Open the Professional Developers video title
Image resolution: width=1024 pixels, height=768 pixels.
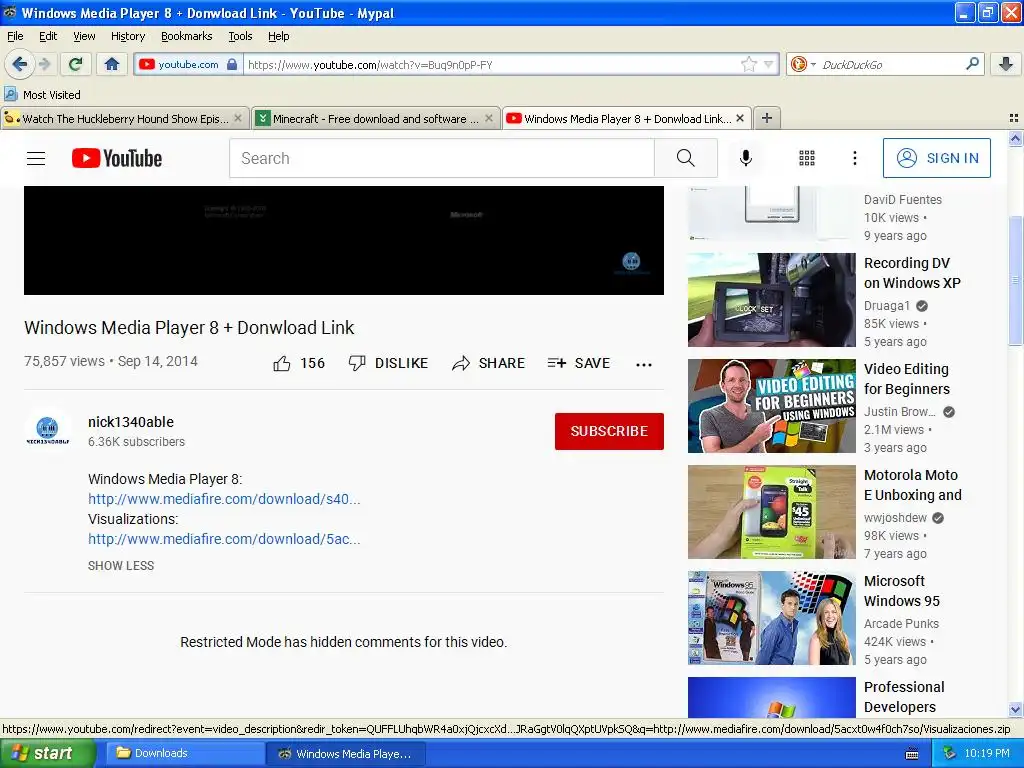click(x=904, y=697)
